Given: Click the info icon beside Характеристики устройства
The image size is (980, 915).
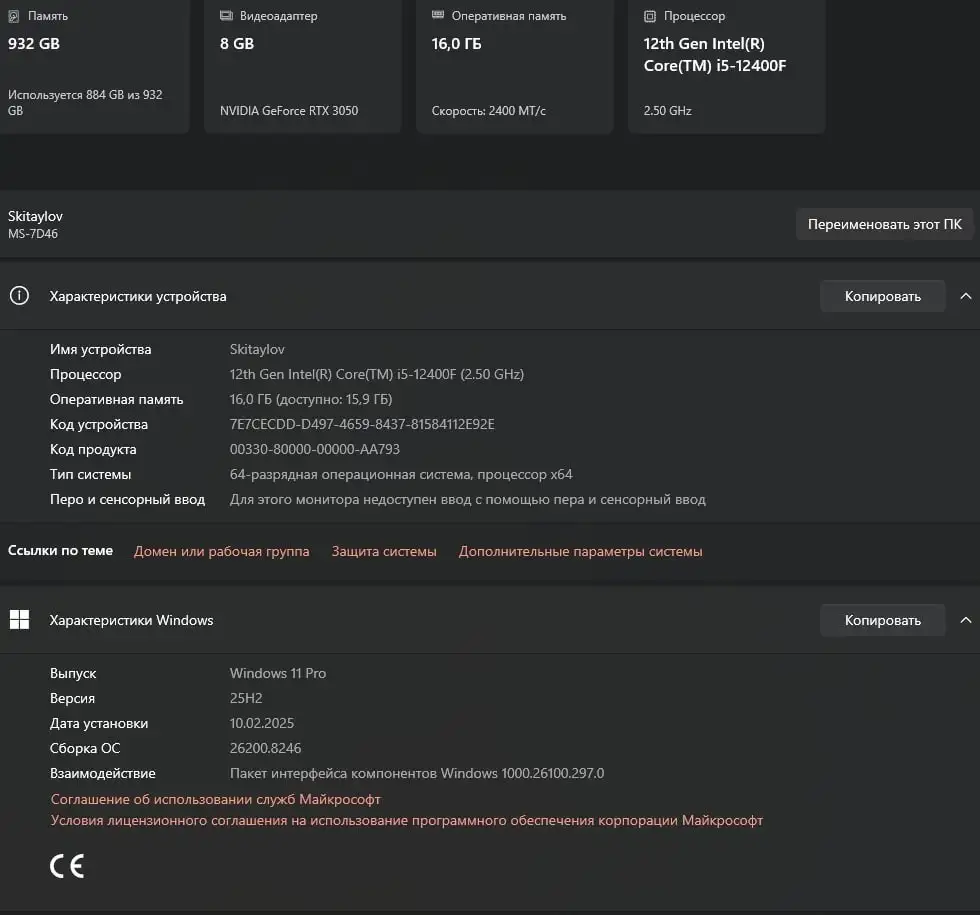Looking at the screenshot, I should 19,296.
